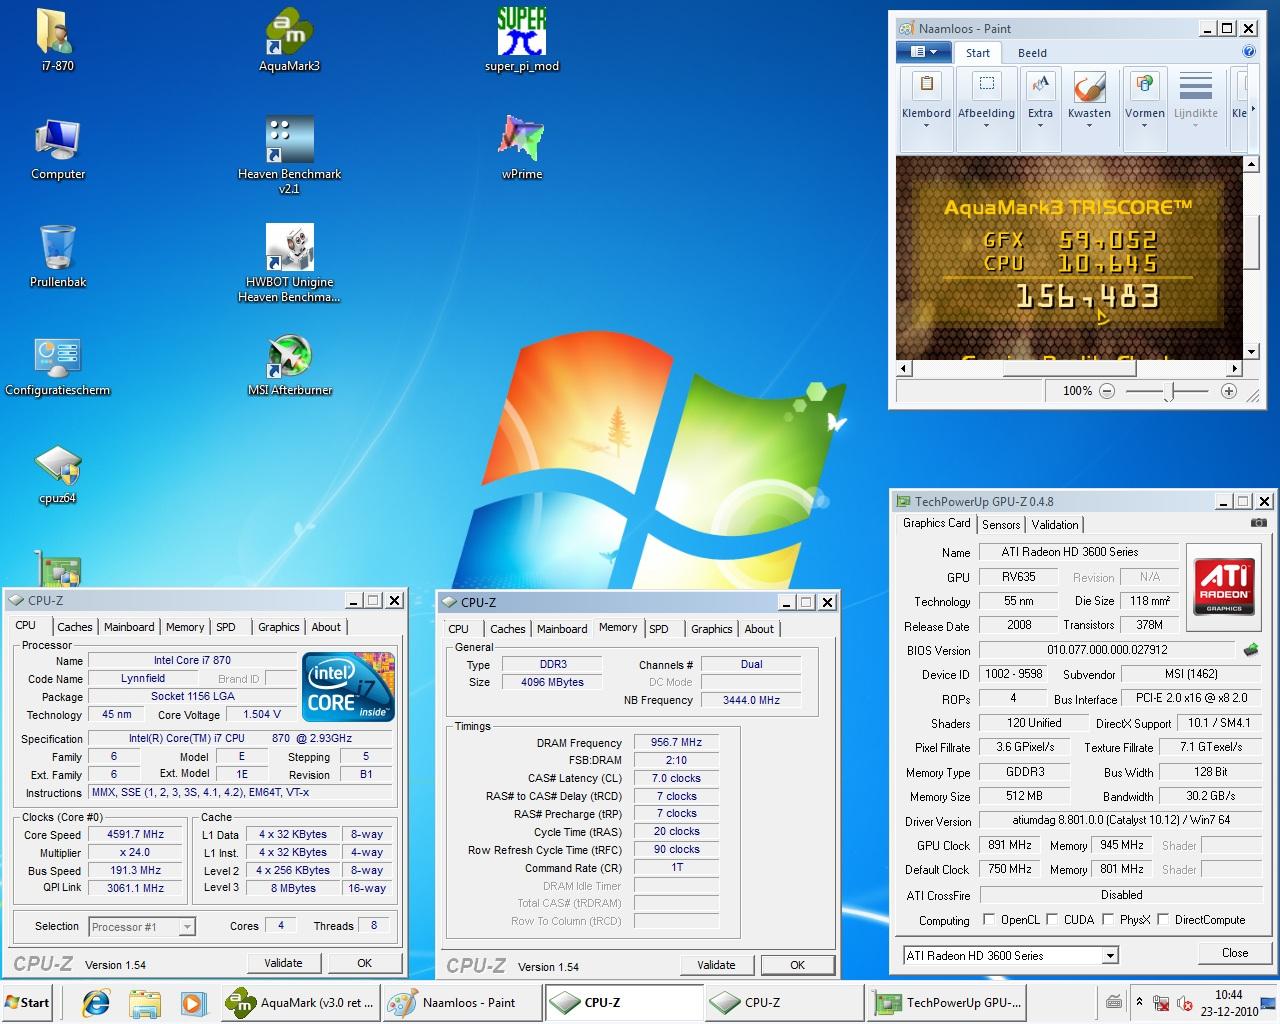Viewport: 1280px width, 1024px height.
Task: Open GPU selection dropdown in GPU-Z
Action: [x=1010, y=956]
